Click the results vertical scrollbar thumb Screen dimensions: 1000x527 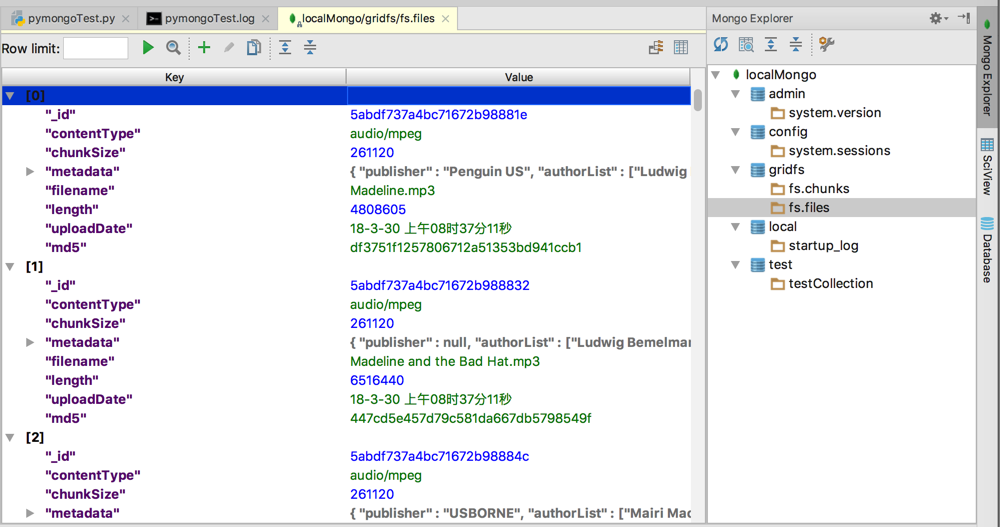click(x=698, y=100)
